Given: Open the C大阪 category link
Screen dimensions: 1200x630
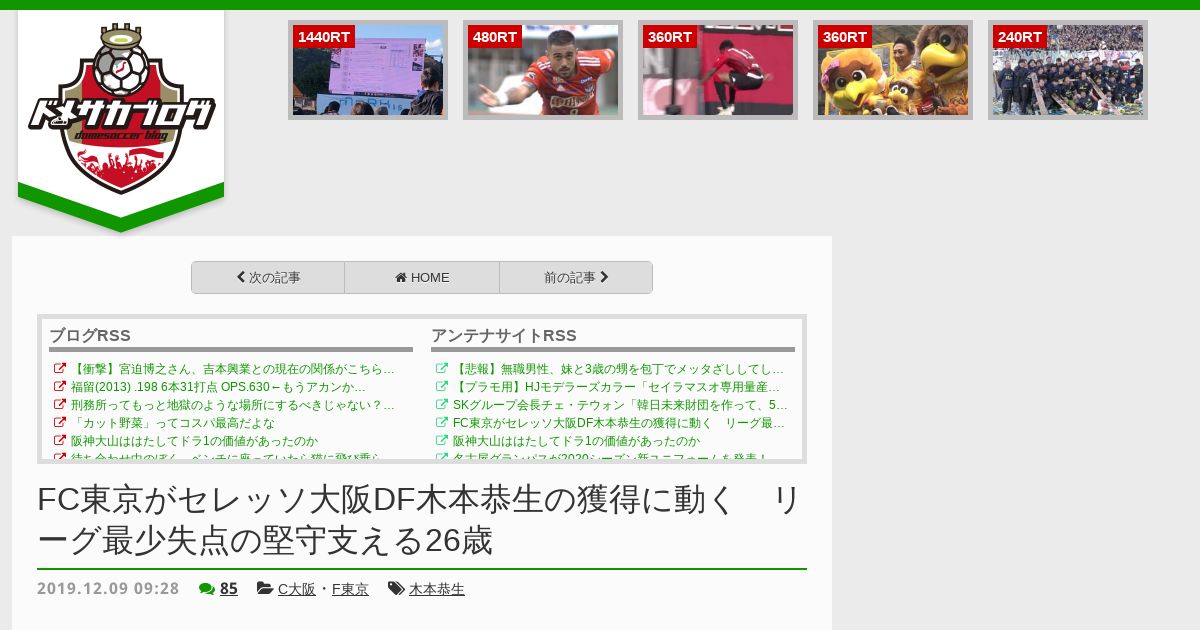Looking at the screenshot, I should click(296, 589).
